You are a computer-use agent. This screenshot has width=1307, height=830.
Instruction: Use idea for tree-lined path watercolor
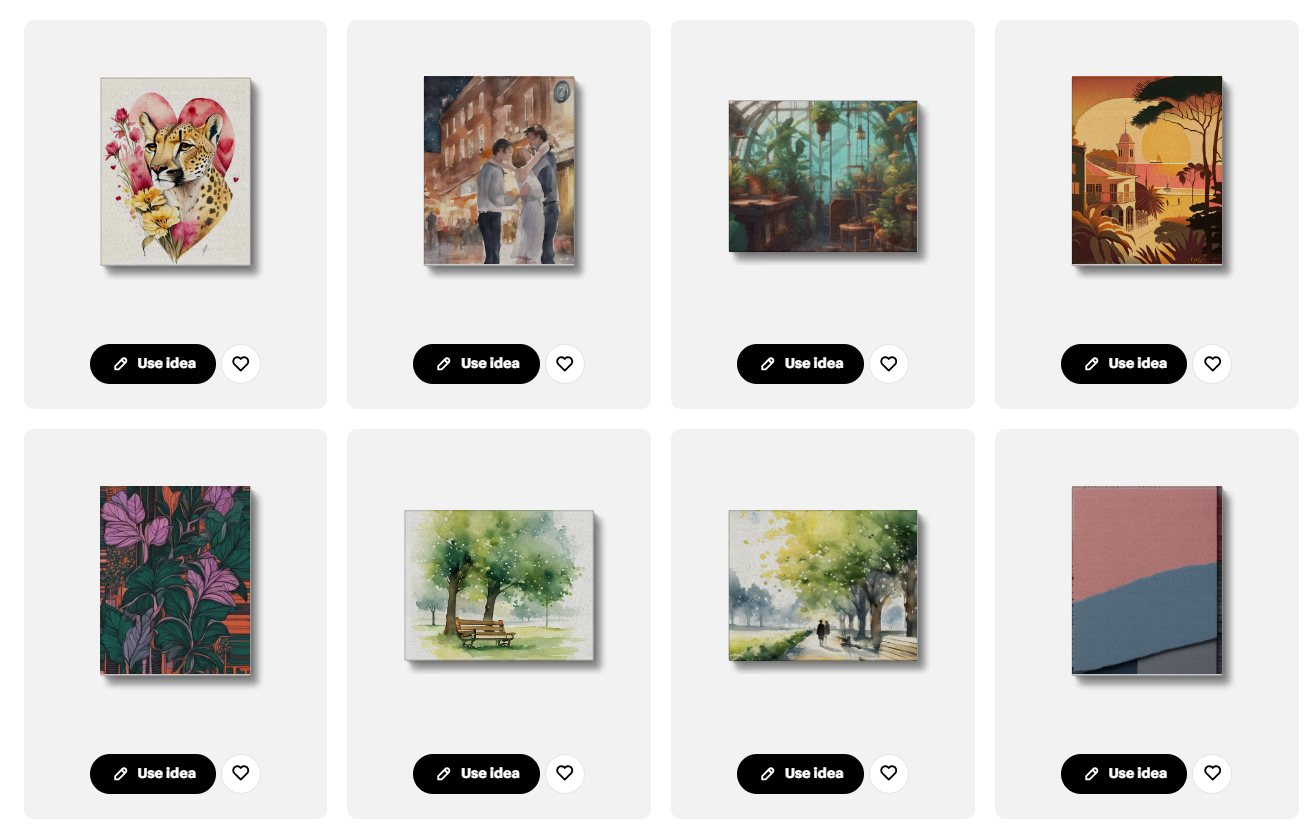pyautogui.click(x=800, y=774)
